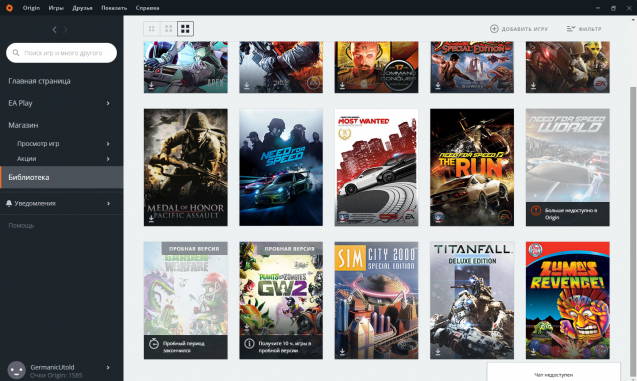
Task: Click the Добавить игру button
Action: pyautogui.click(x=519, y=29)
